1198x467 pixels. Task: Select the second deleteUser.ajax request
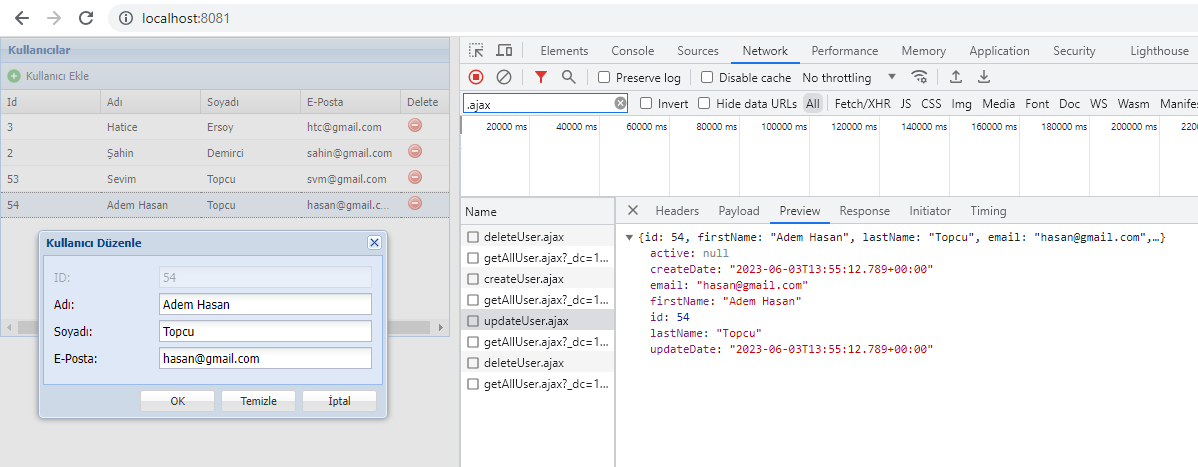coord(538,362)
